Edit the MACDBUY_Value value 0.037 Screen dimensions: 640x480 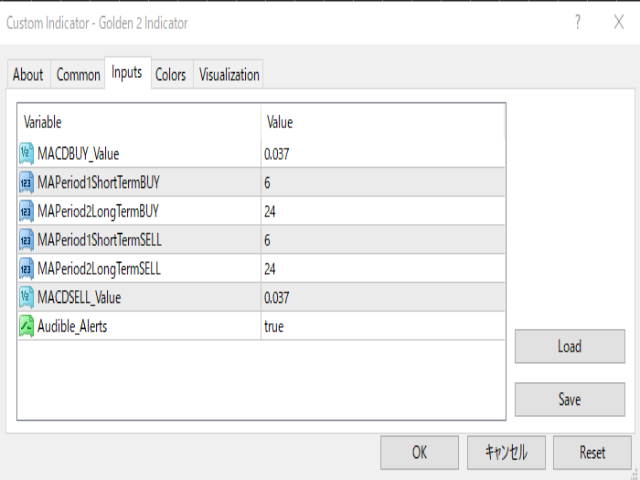click(x=383, y=154)
